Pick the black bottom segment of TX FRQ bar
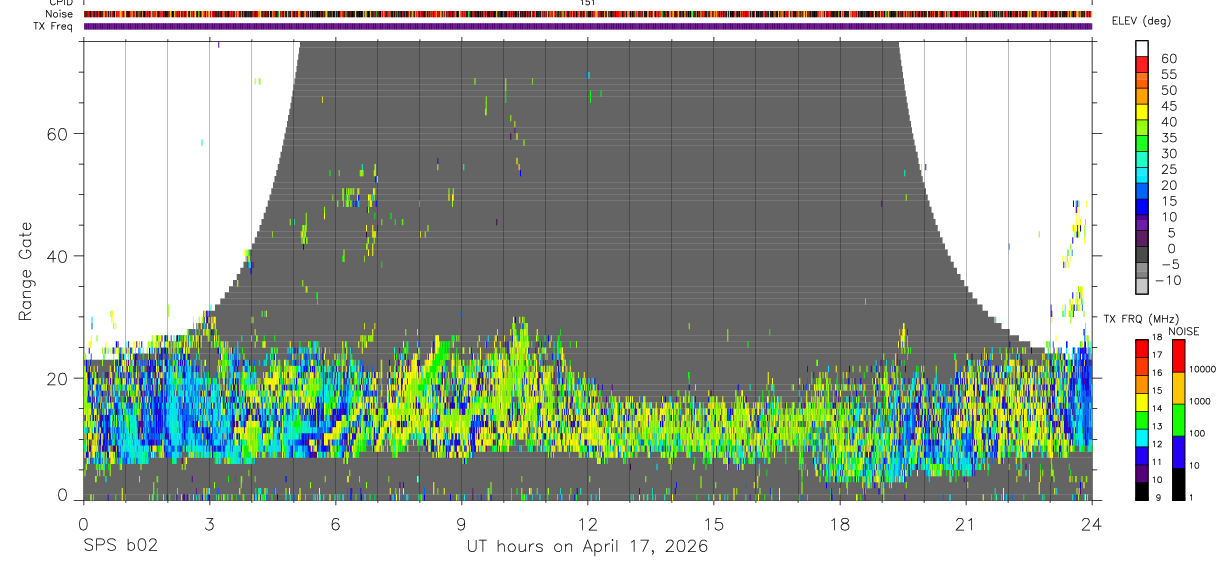The height and width of the screenshot is (567, 1228). (x=1141, y=491)
